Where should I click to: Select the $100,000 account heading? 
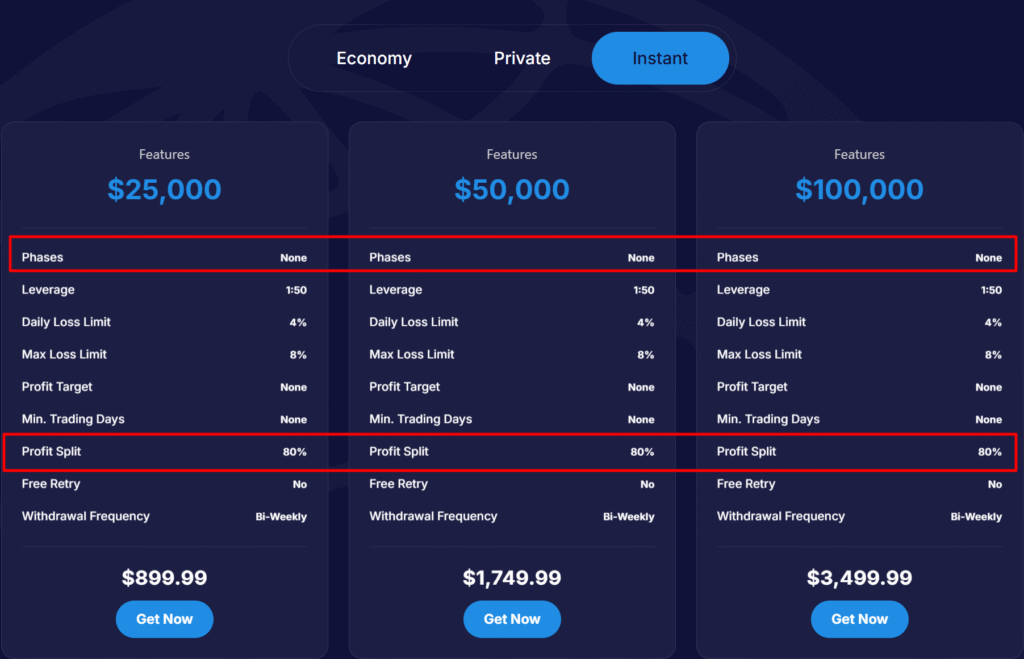[x=859, y=189]
